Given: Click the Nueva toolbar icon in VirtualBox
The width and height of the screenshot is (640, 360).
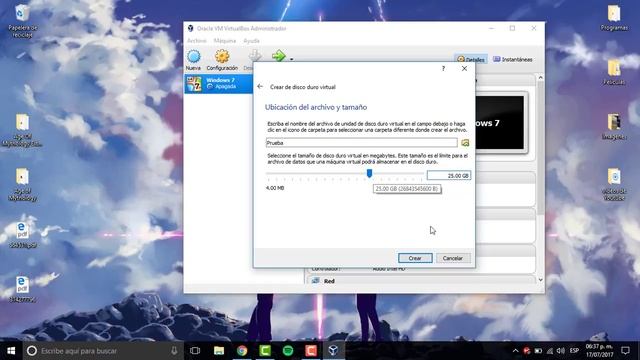Looking at the screenshot, I should (x=193, y=60).
